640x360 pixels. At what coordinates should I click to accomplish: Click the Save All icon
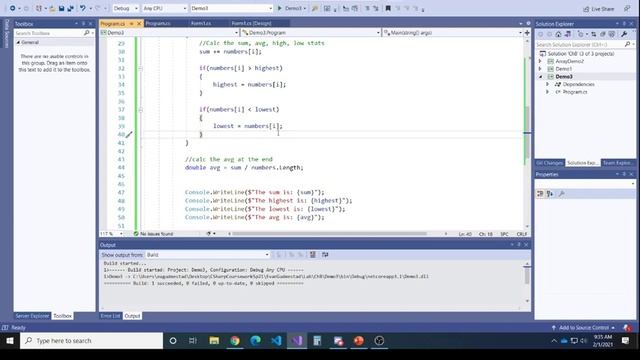coord(70,8)
